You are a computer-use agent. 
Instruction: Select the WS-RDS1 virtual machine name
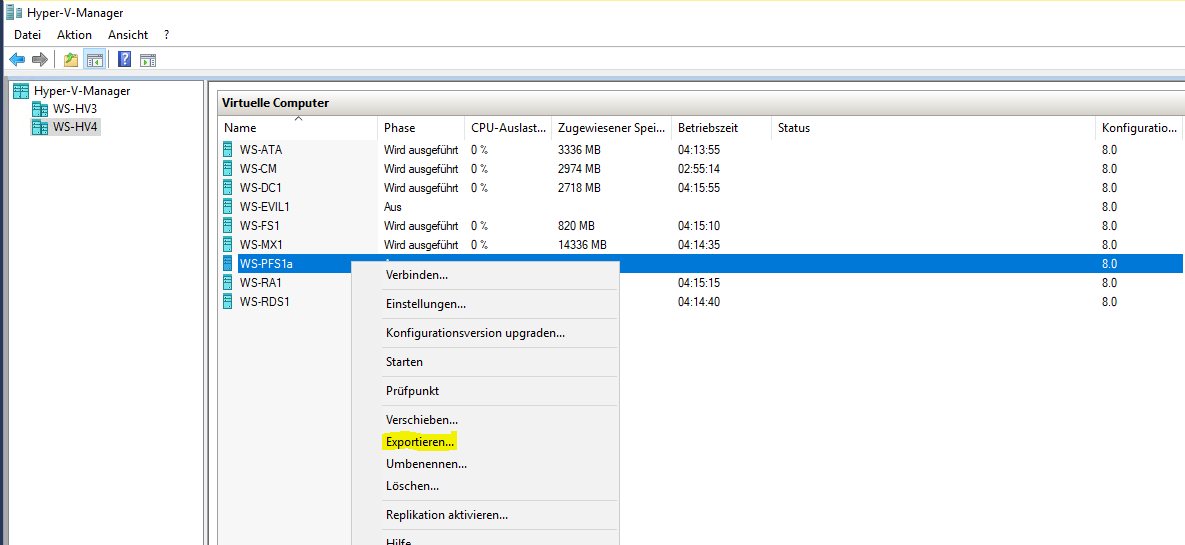(x=265, y=301)
